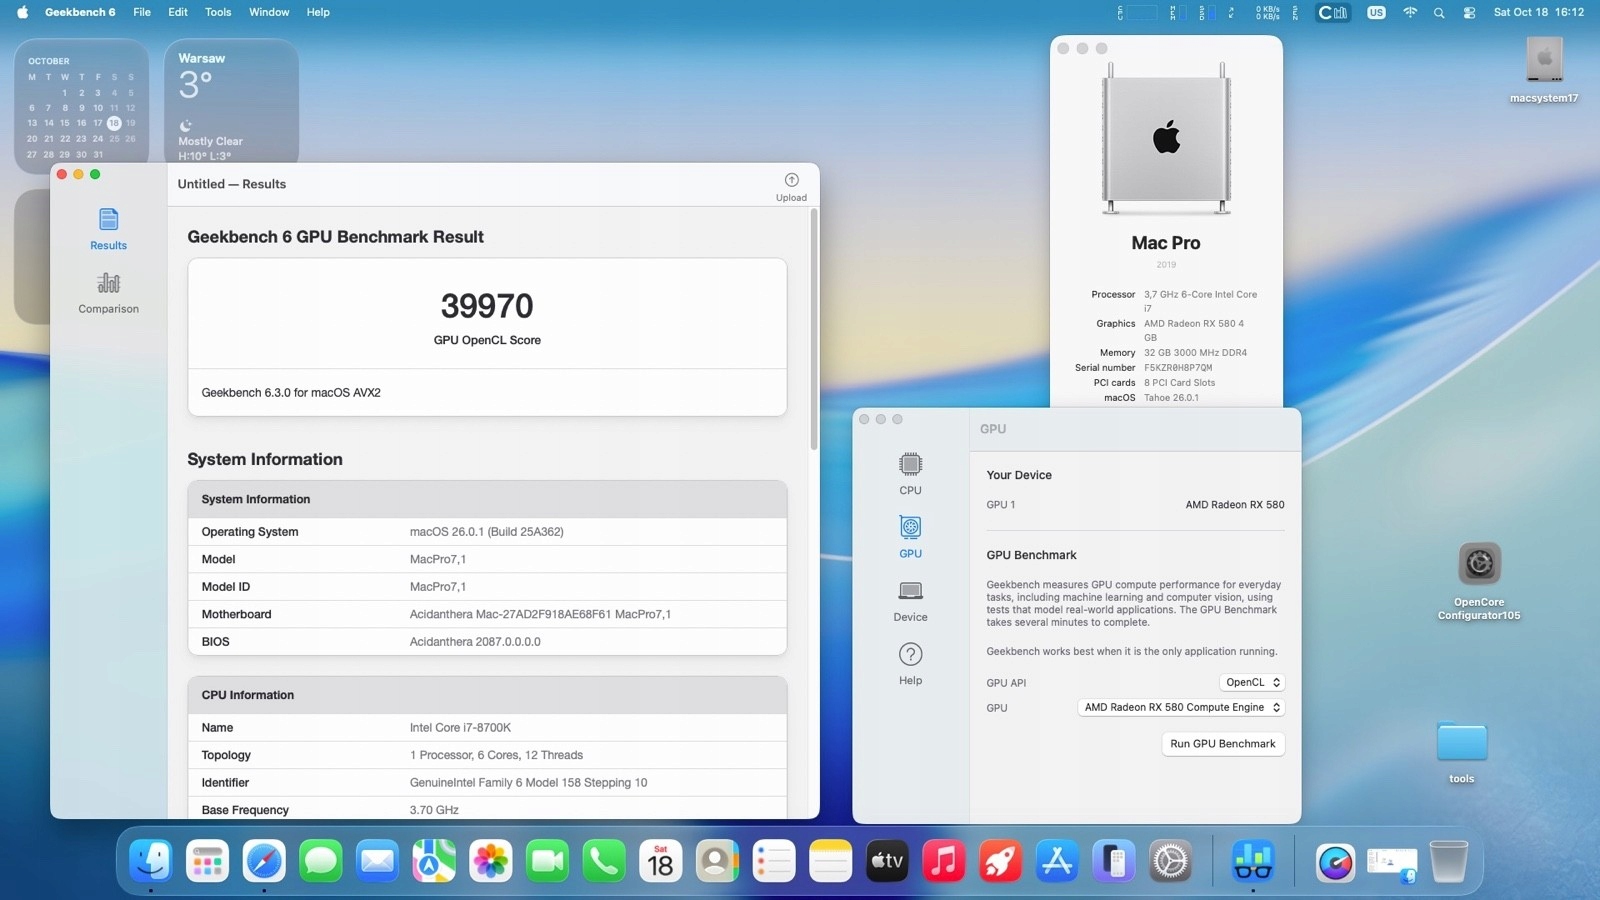Image resolution: width=1600 pixels, height=900 pixels.
Task: Click the 39970 GPU OpenCL score
Action: point(487,305)
